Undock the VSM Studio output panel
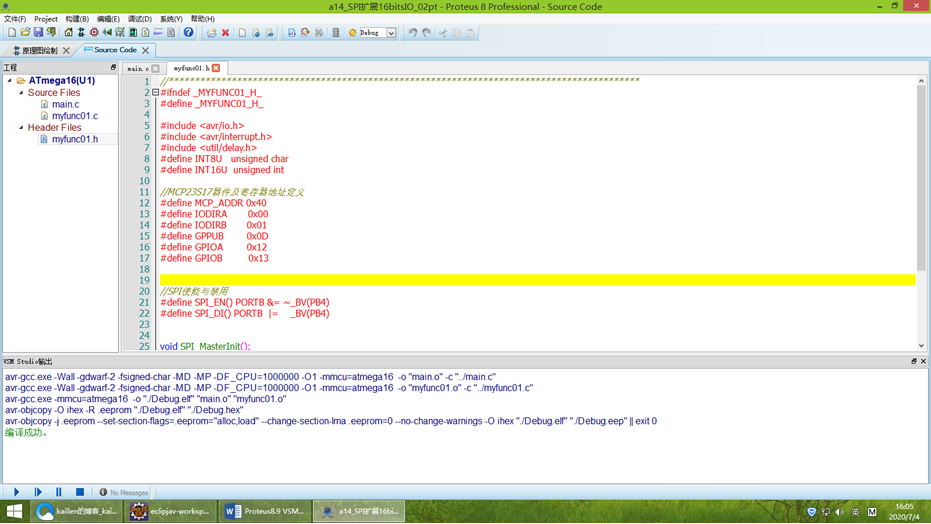The height and width of the screenshot is (524, 931). pos(914,361)
